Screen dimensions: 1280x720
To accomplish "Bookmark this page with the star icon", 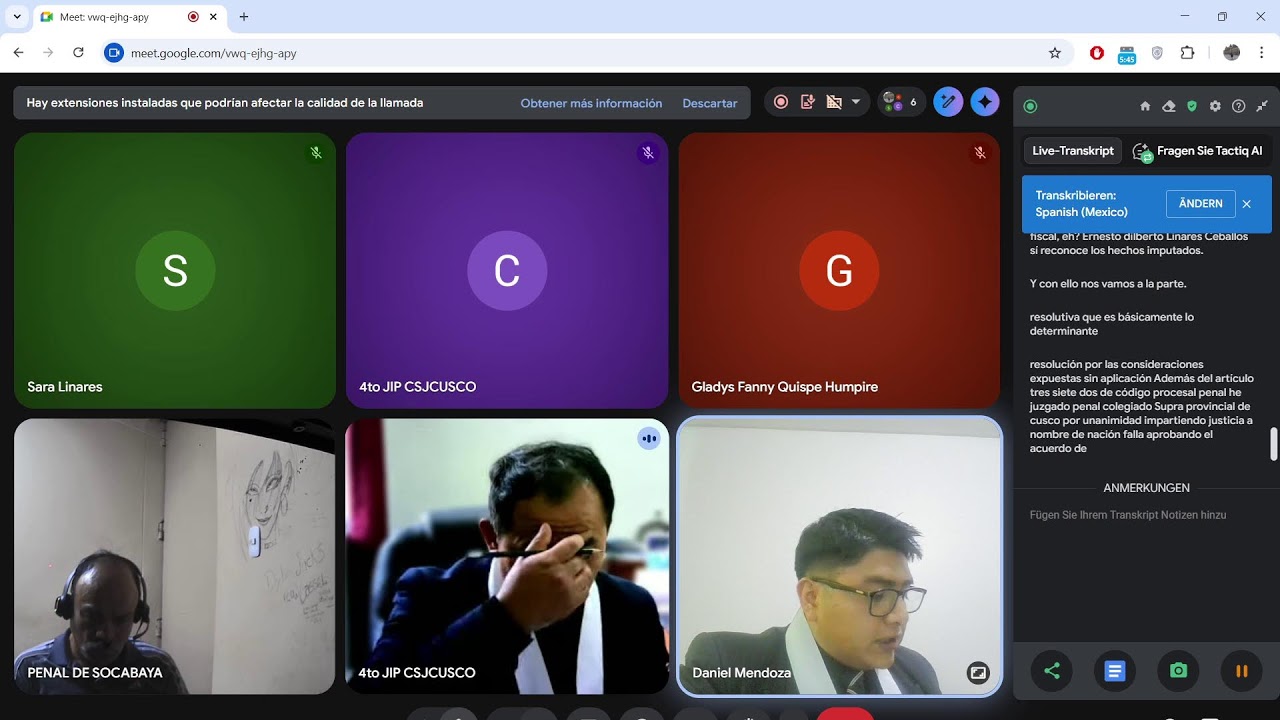I will tap(1054, 53).
